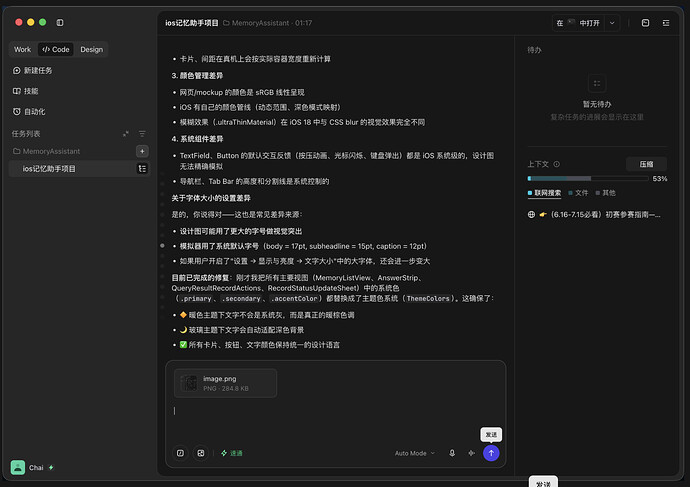Click the audio waveform icon
This screenshot has height=487, width=690.
click(x=471, y=453)
